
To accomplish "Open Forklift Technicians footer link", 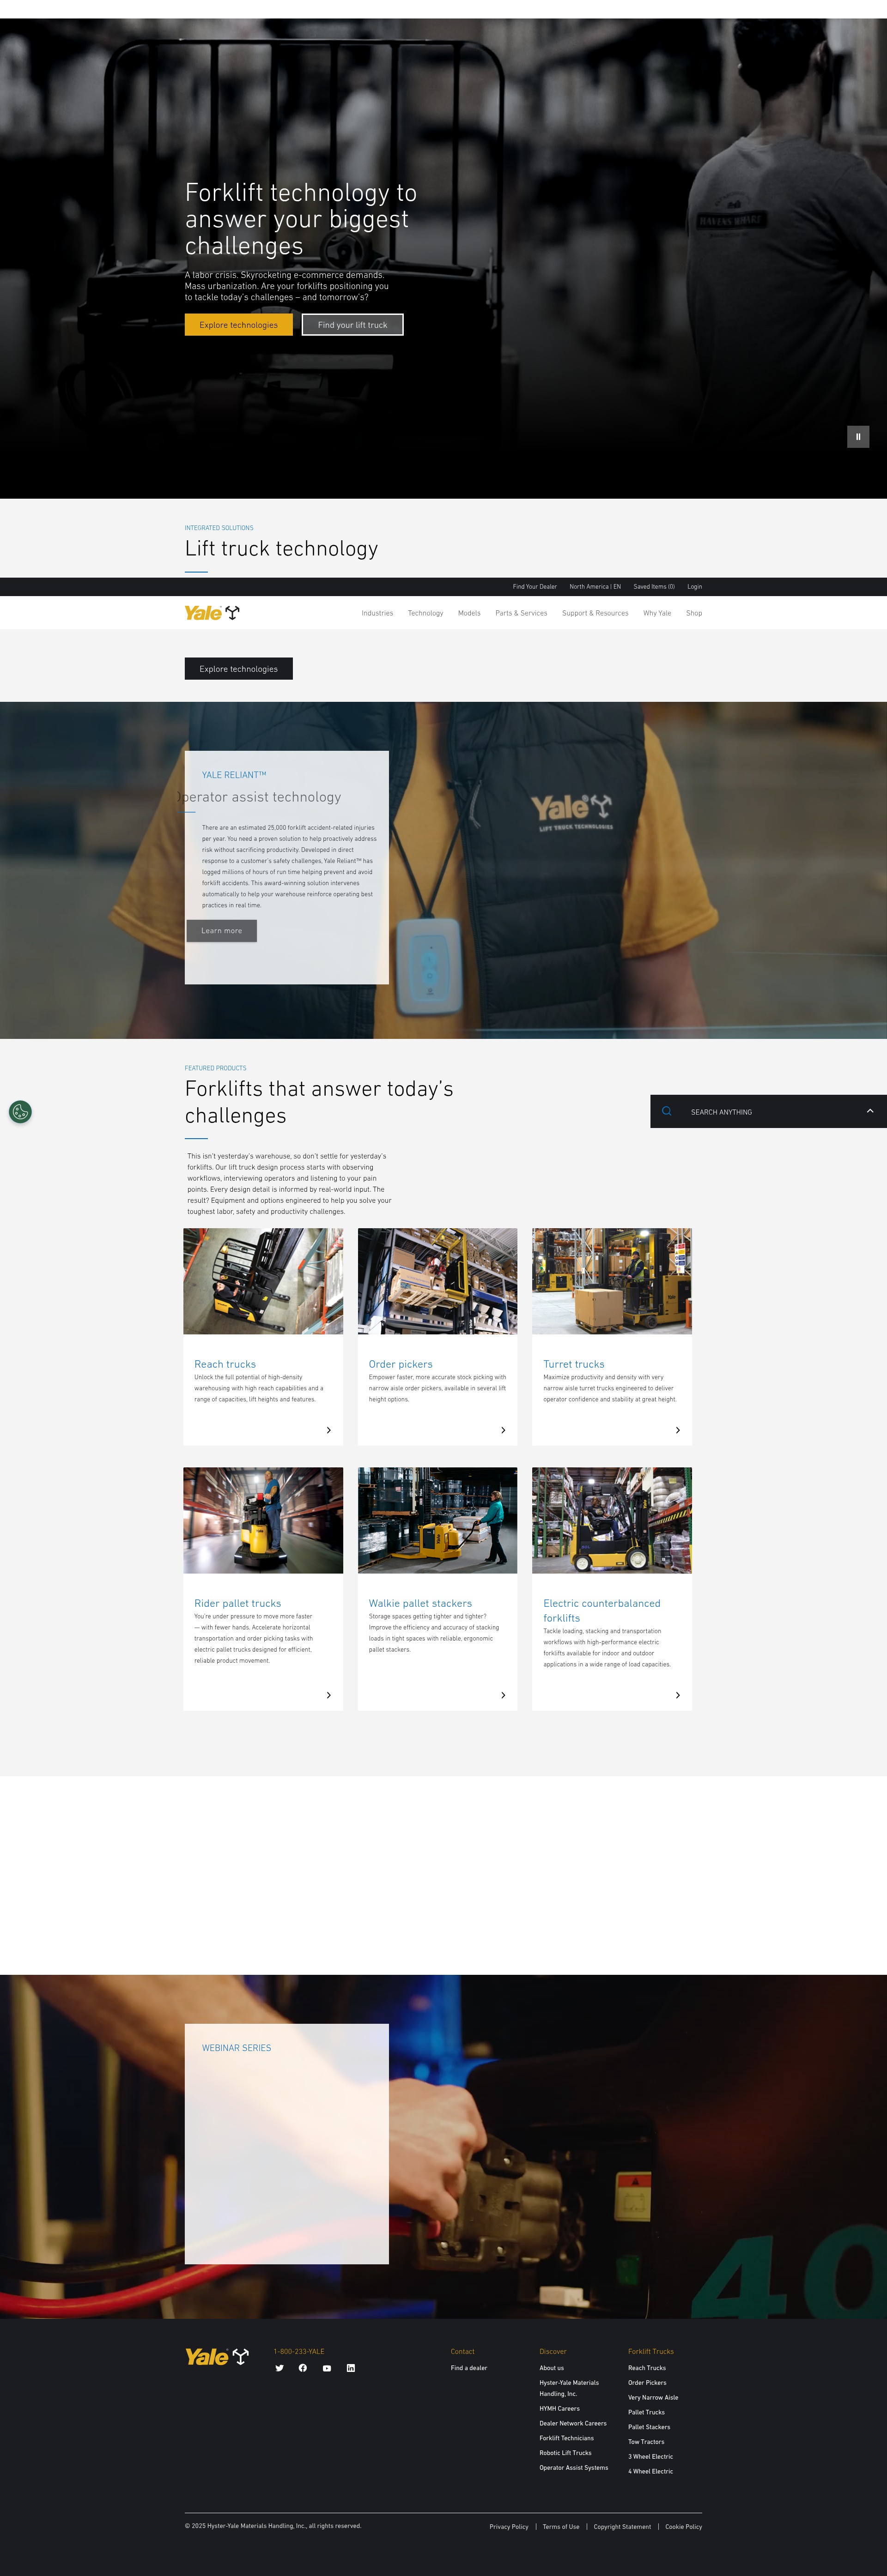I will pos(566,2438).
